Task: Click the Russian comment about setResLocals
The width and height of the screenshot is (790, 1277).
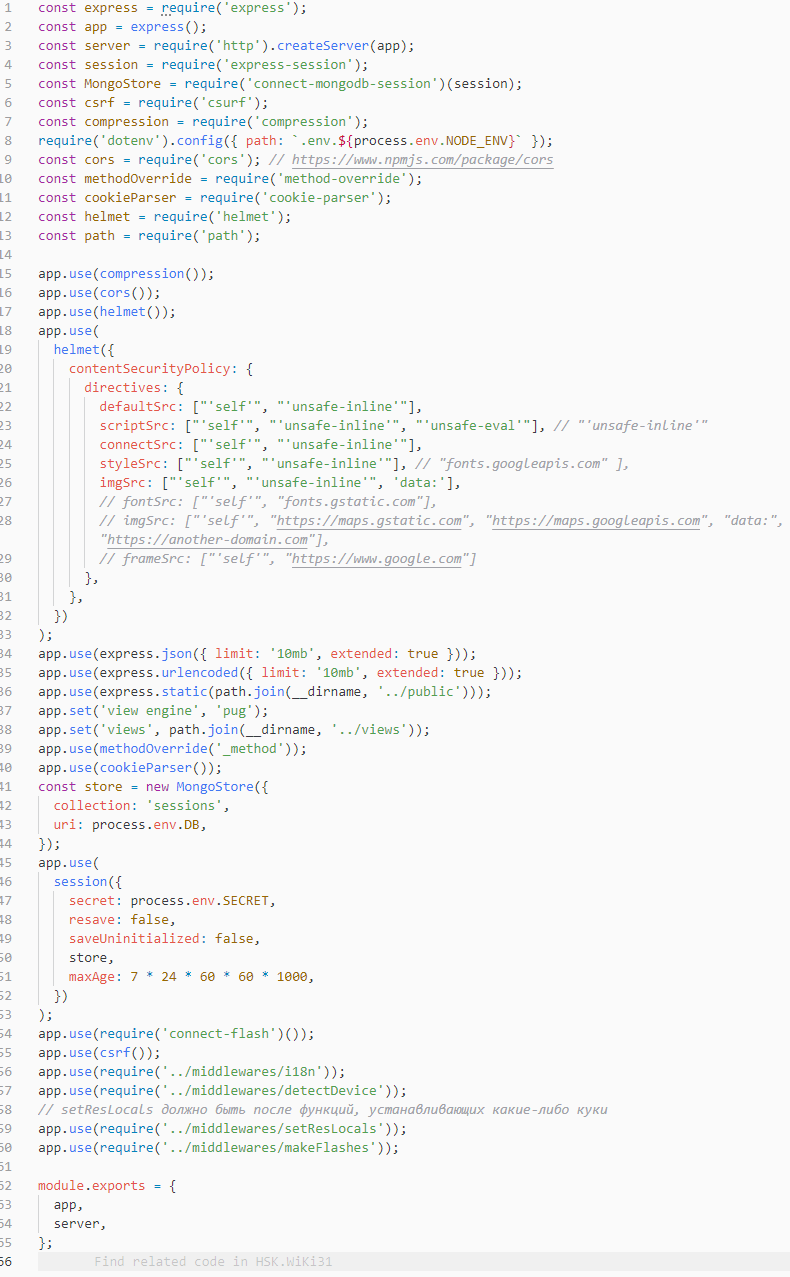Action: 322,1109
